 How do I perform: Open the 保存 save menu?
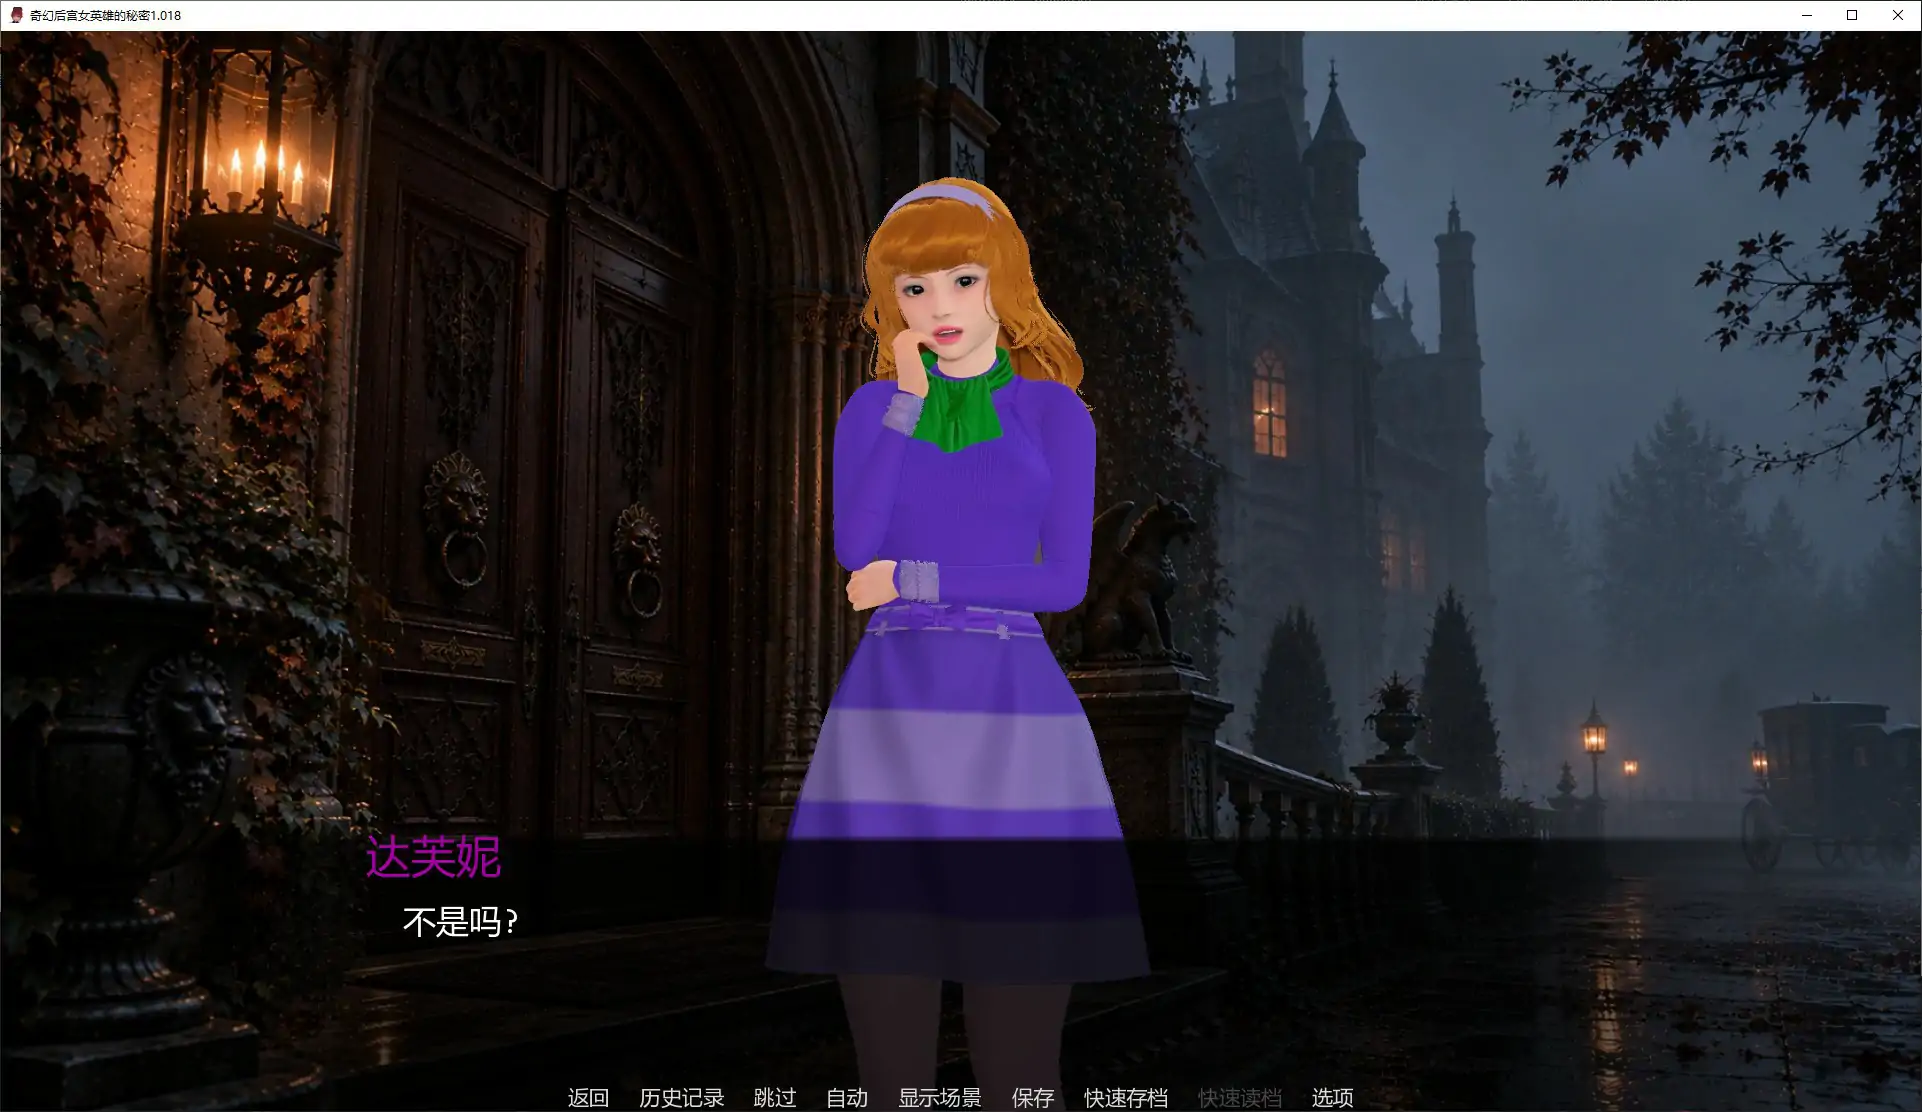(x=1033, y=1098)
